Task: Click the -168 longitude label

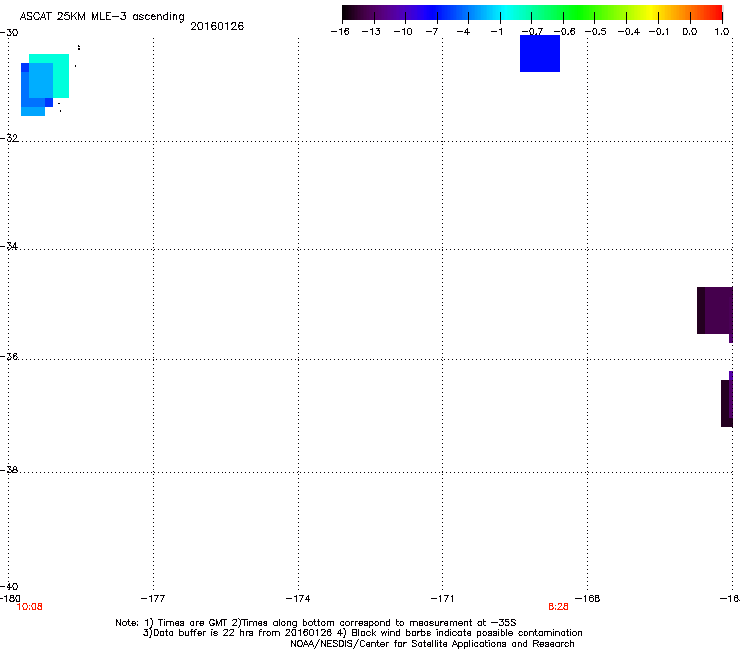Action: tap(588, 599)
